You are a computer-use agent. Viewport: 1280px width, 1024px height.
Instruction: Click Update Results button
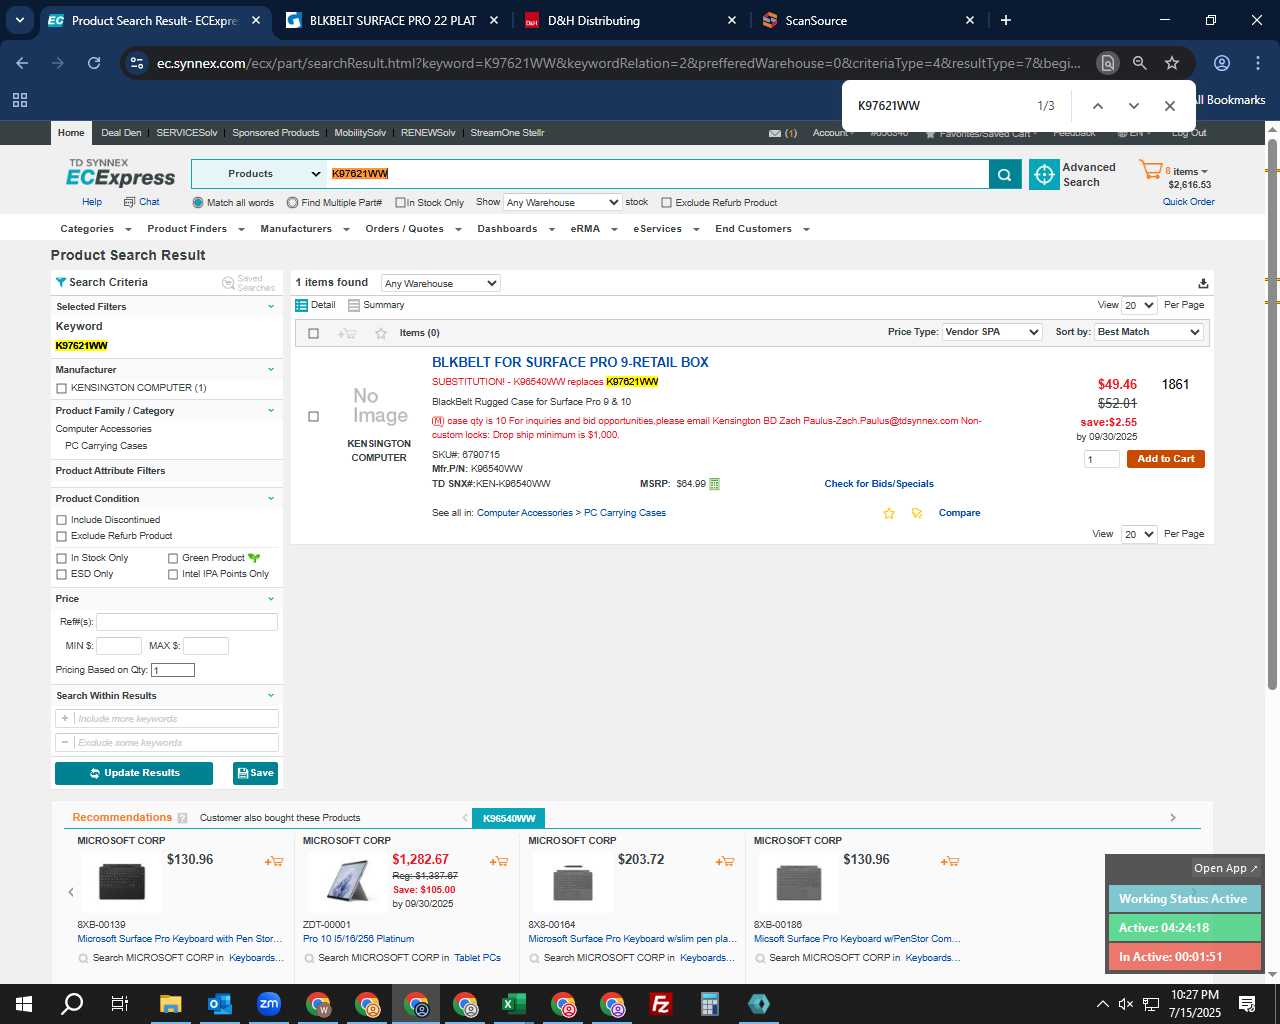(x=134, y=773)
